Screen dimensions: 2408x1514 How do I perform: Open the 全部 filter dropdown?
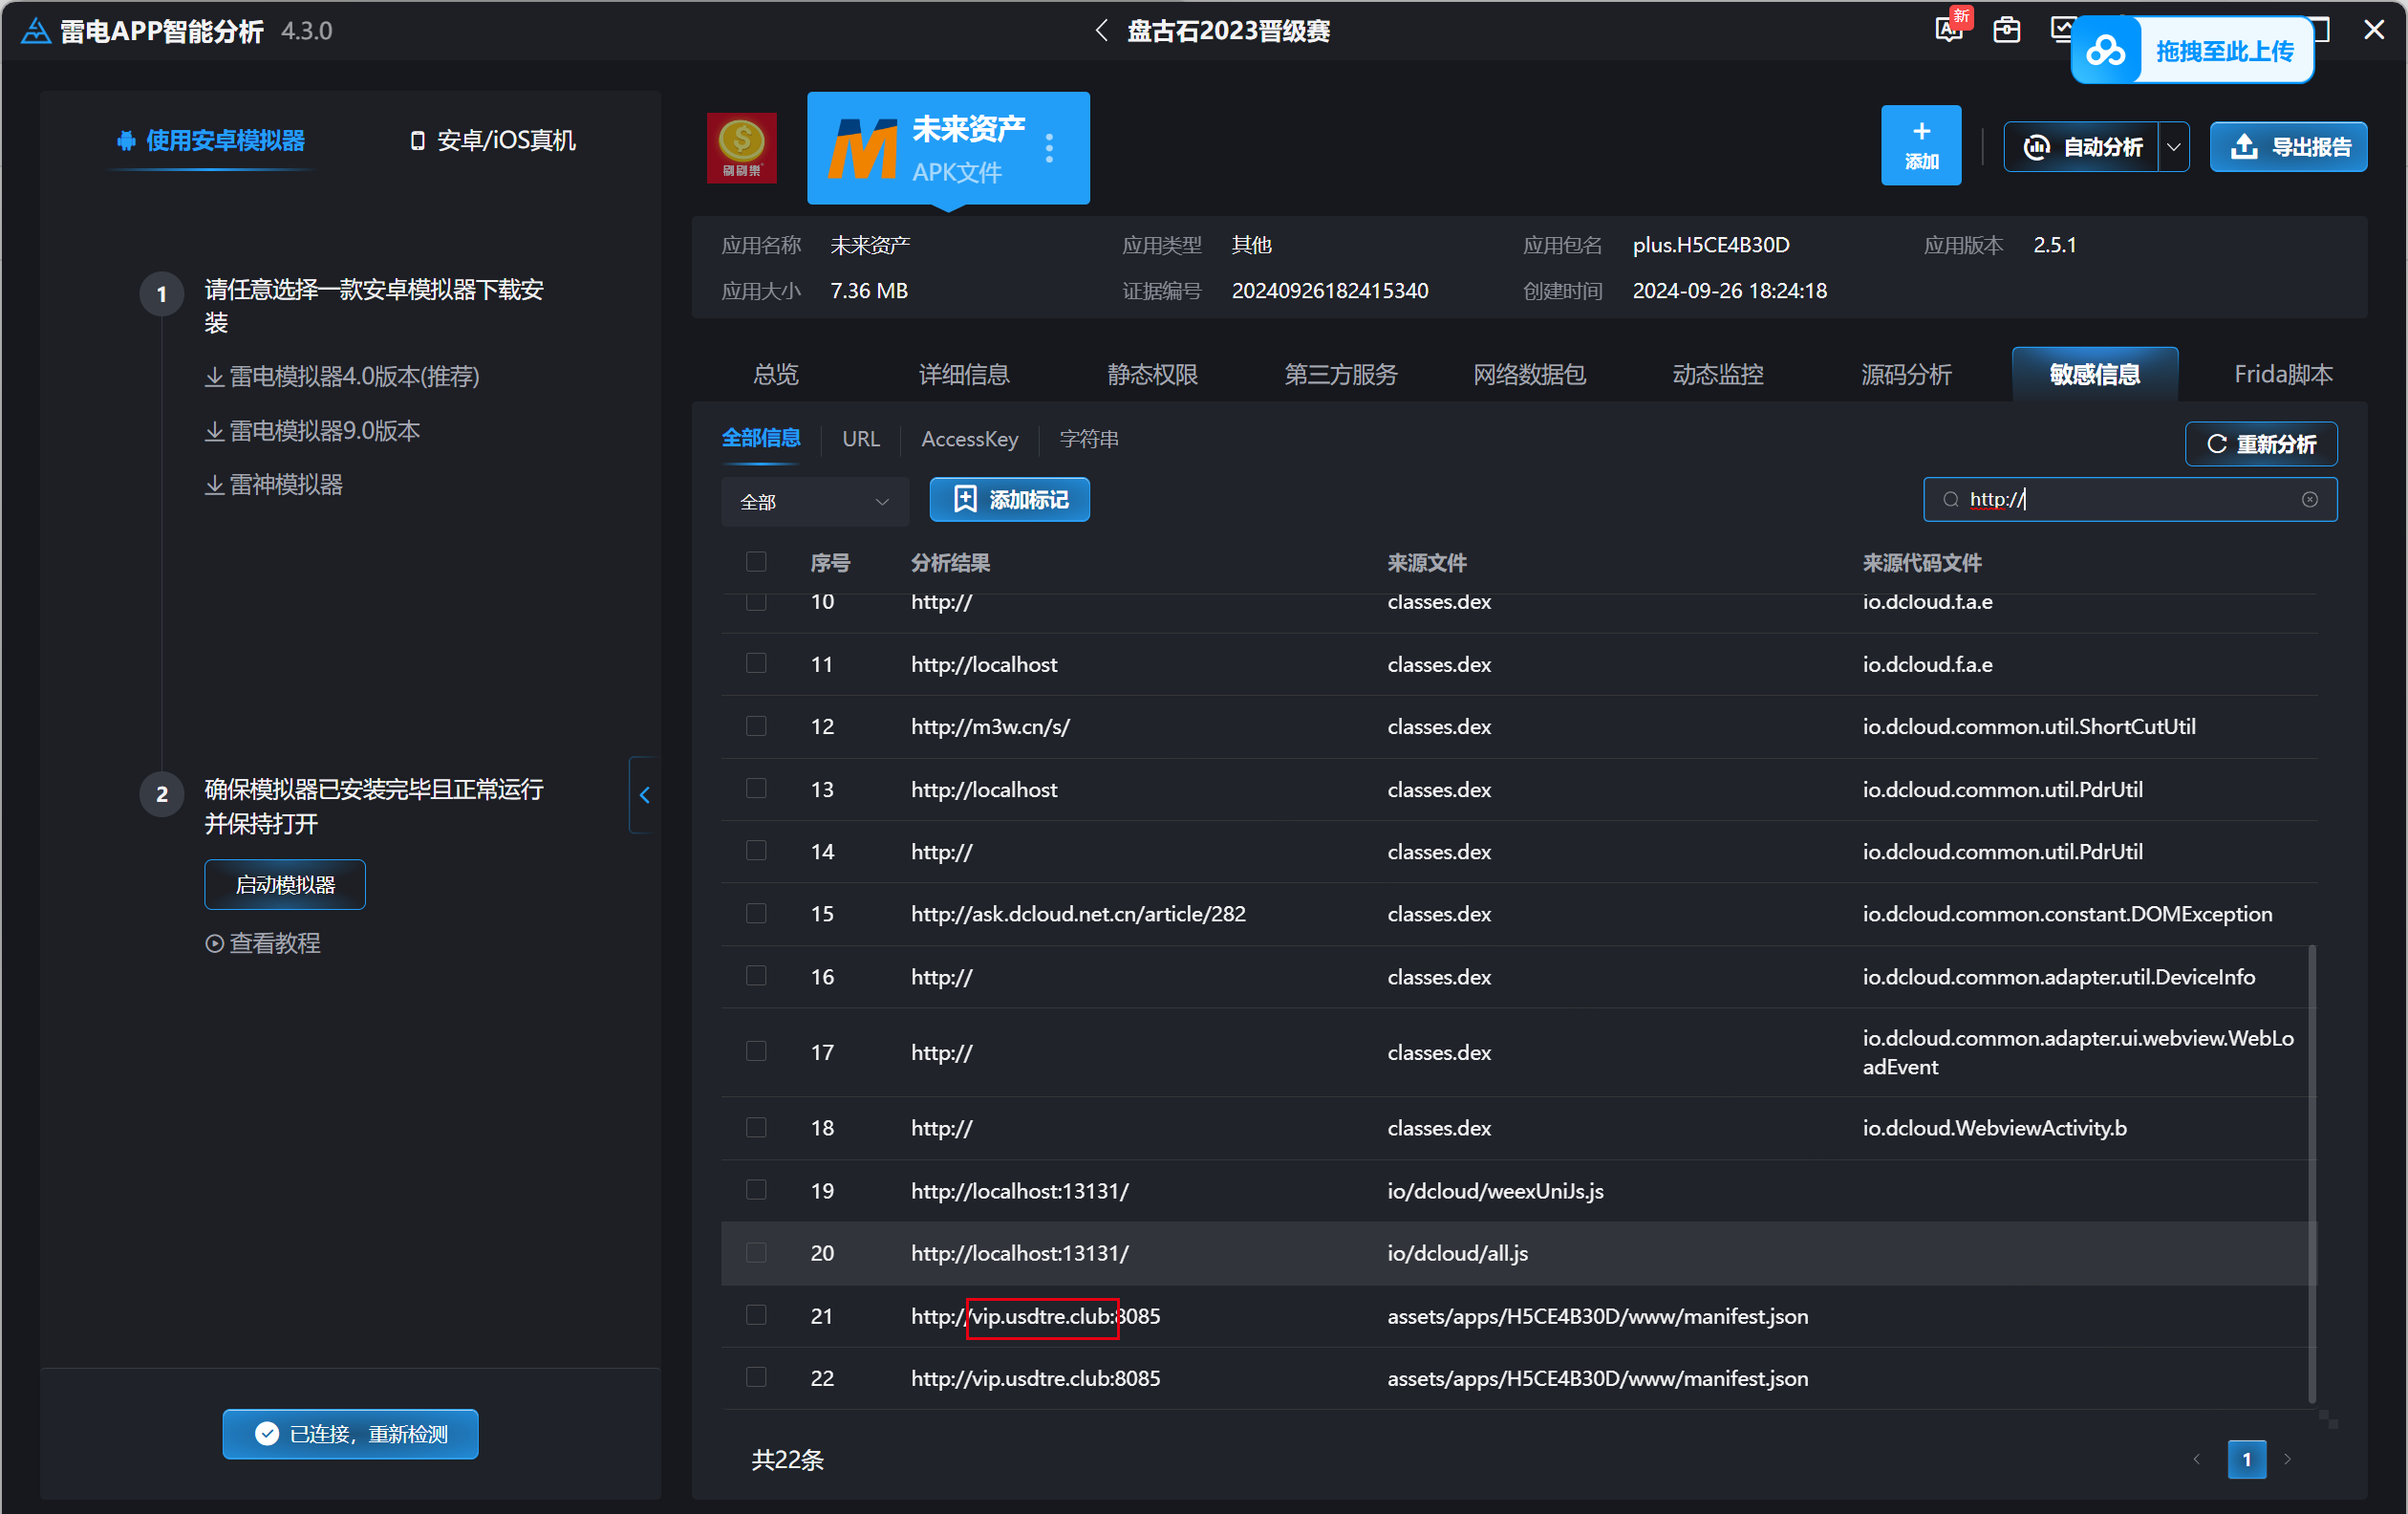814,501
